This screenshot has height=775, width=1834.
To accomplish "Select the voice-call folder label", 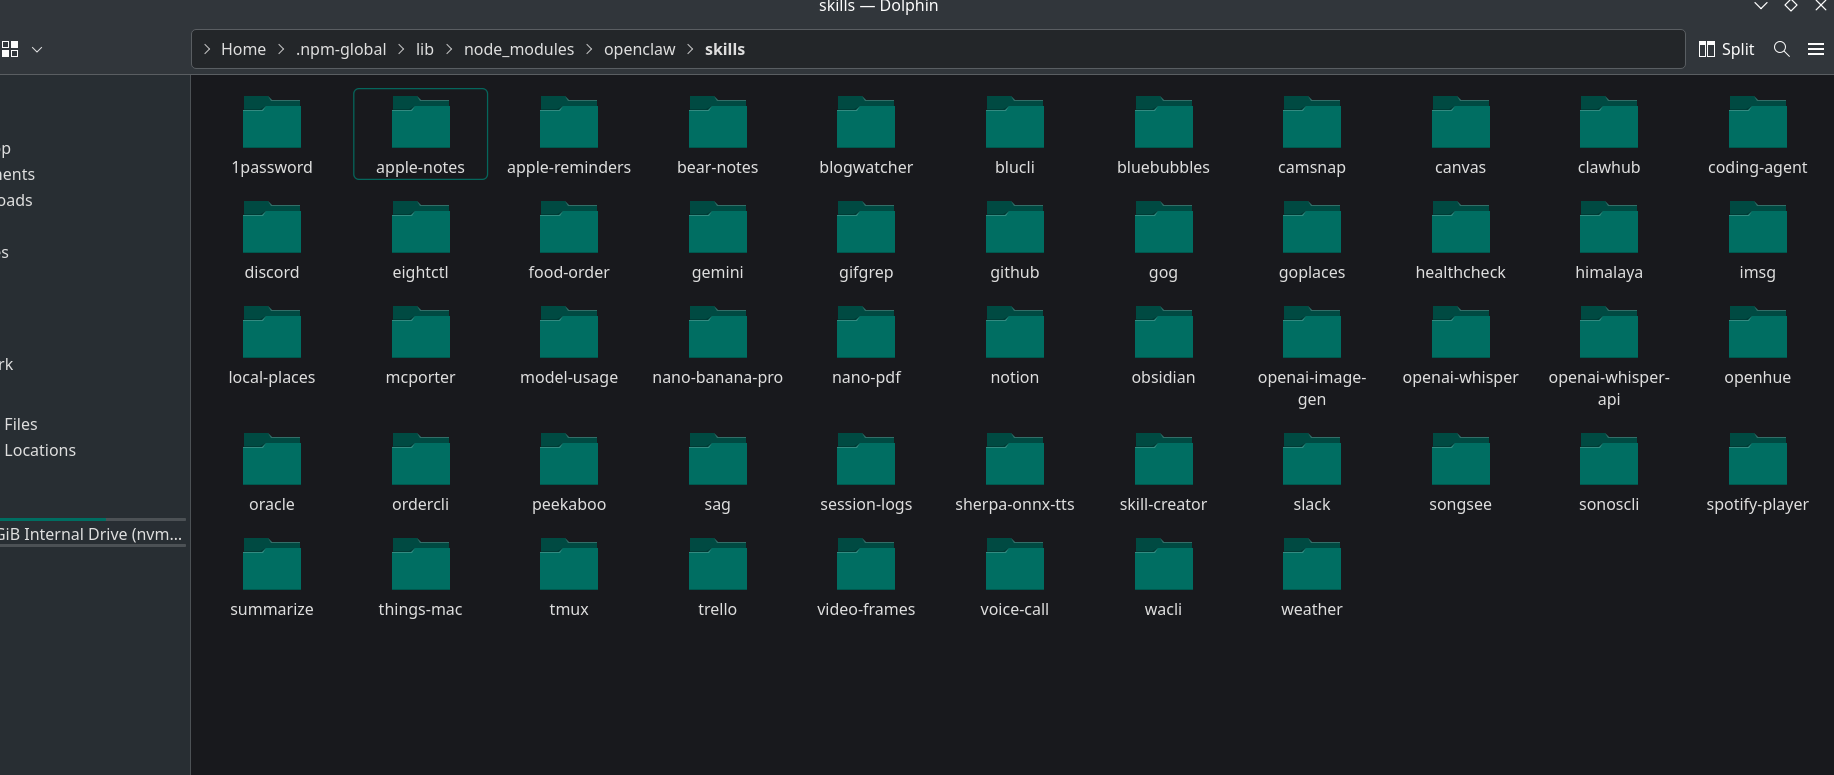I will (x=1015, y=610).
